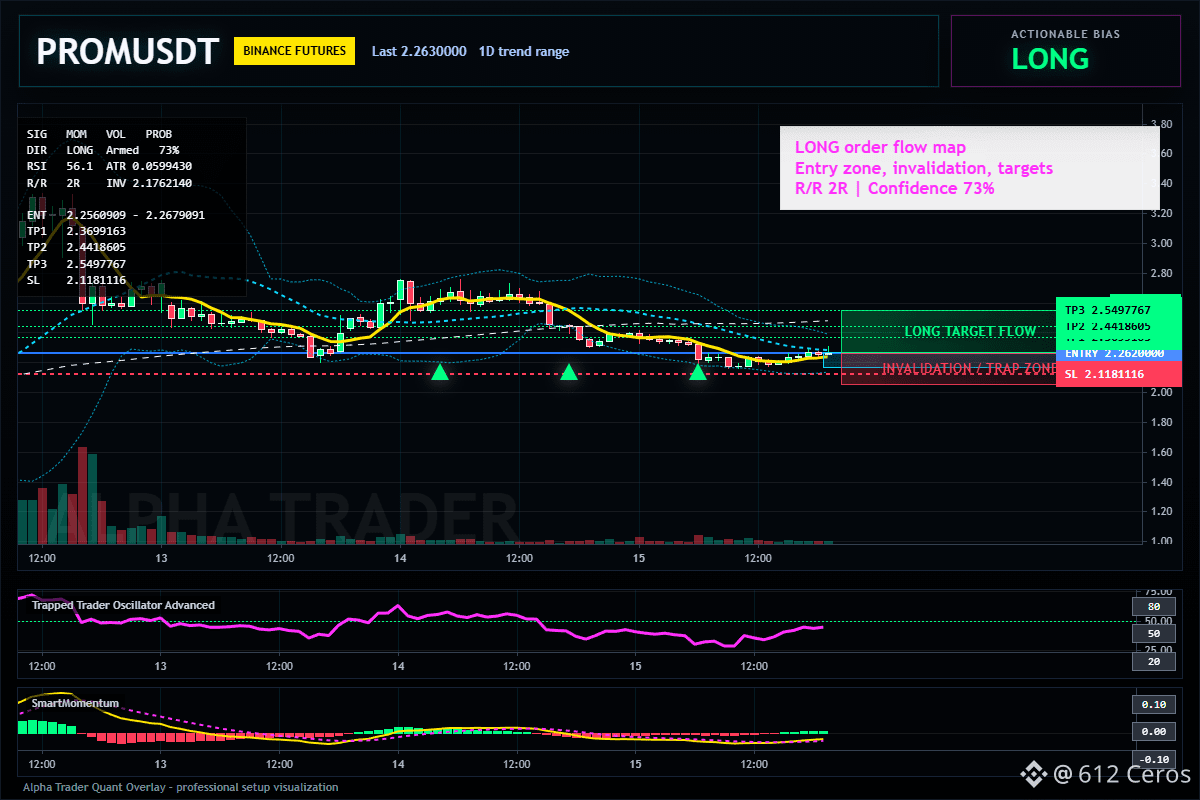Click the 1.40 price axis label
This screenshot has width=1200, height=800.
coord(1160,481)
